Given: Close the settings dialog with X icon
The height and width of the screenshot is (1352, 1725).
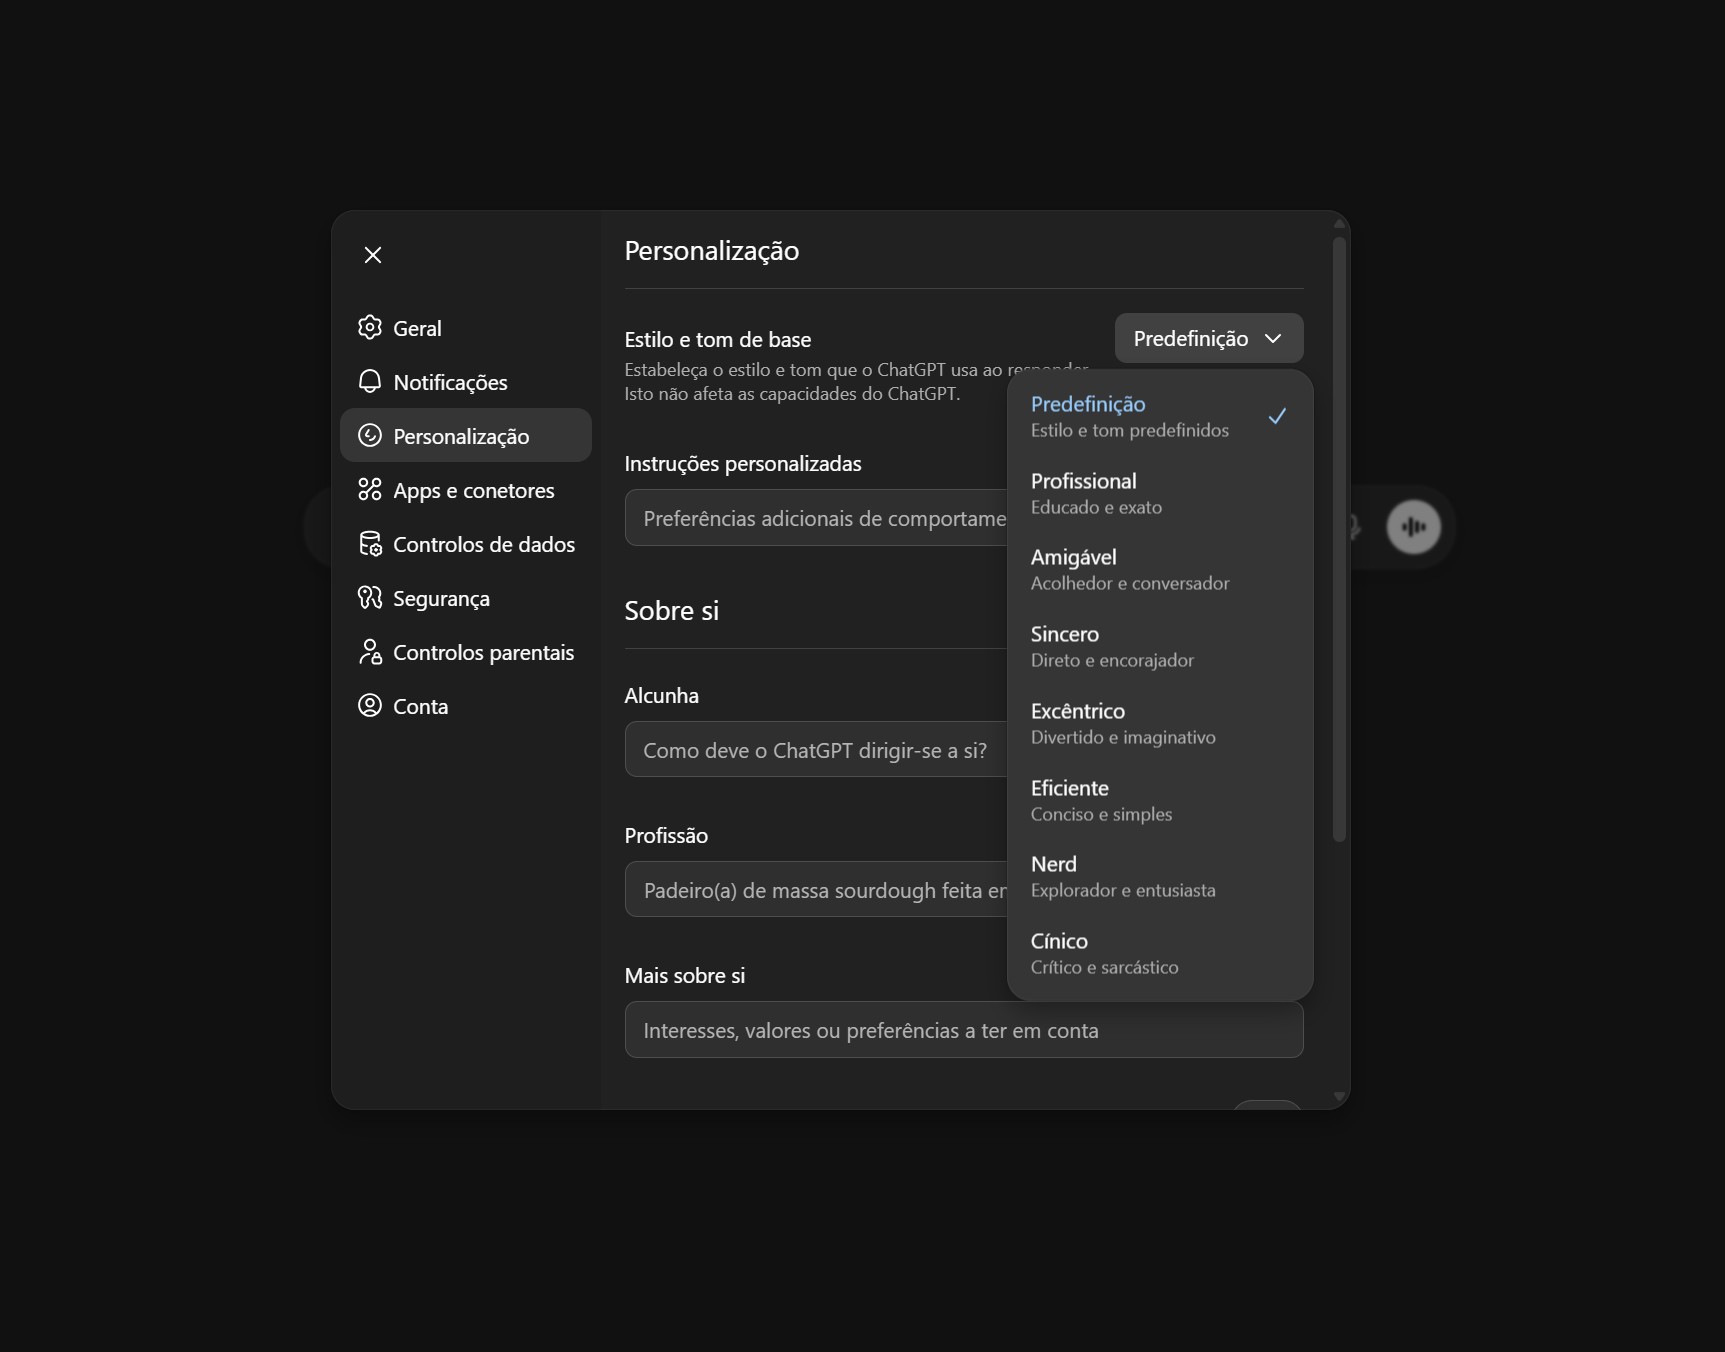Looking at the screenshot, I should pos(373,255).
